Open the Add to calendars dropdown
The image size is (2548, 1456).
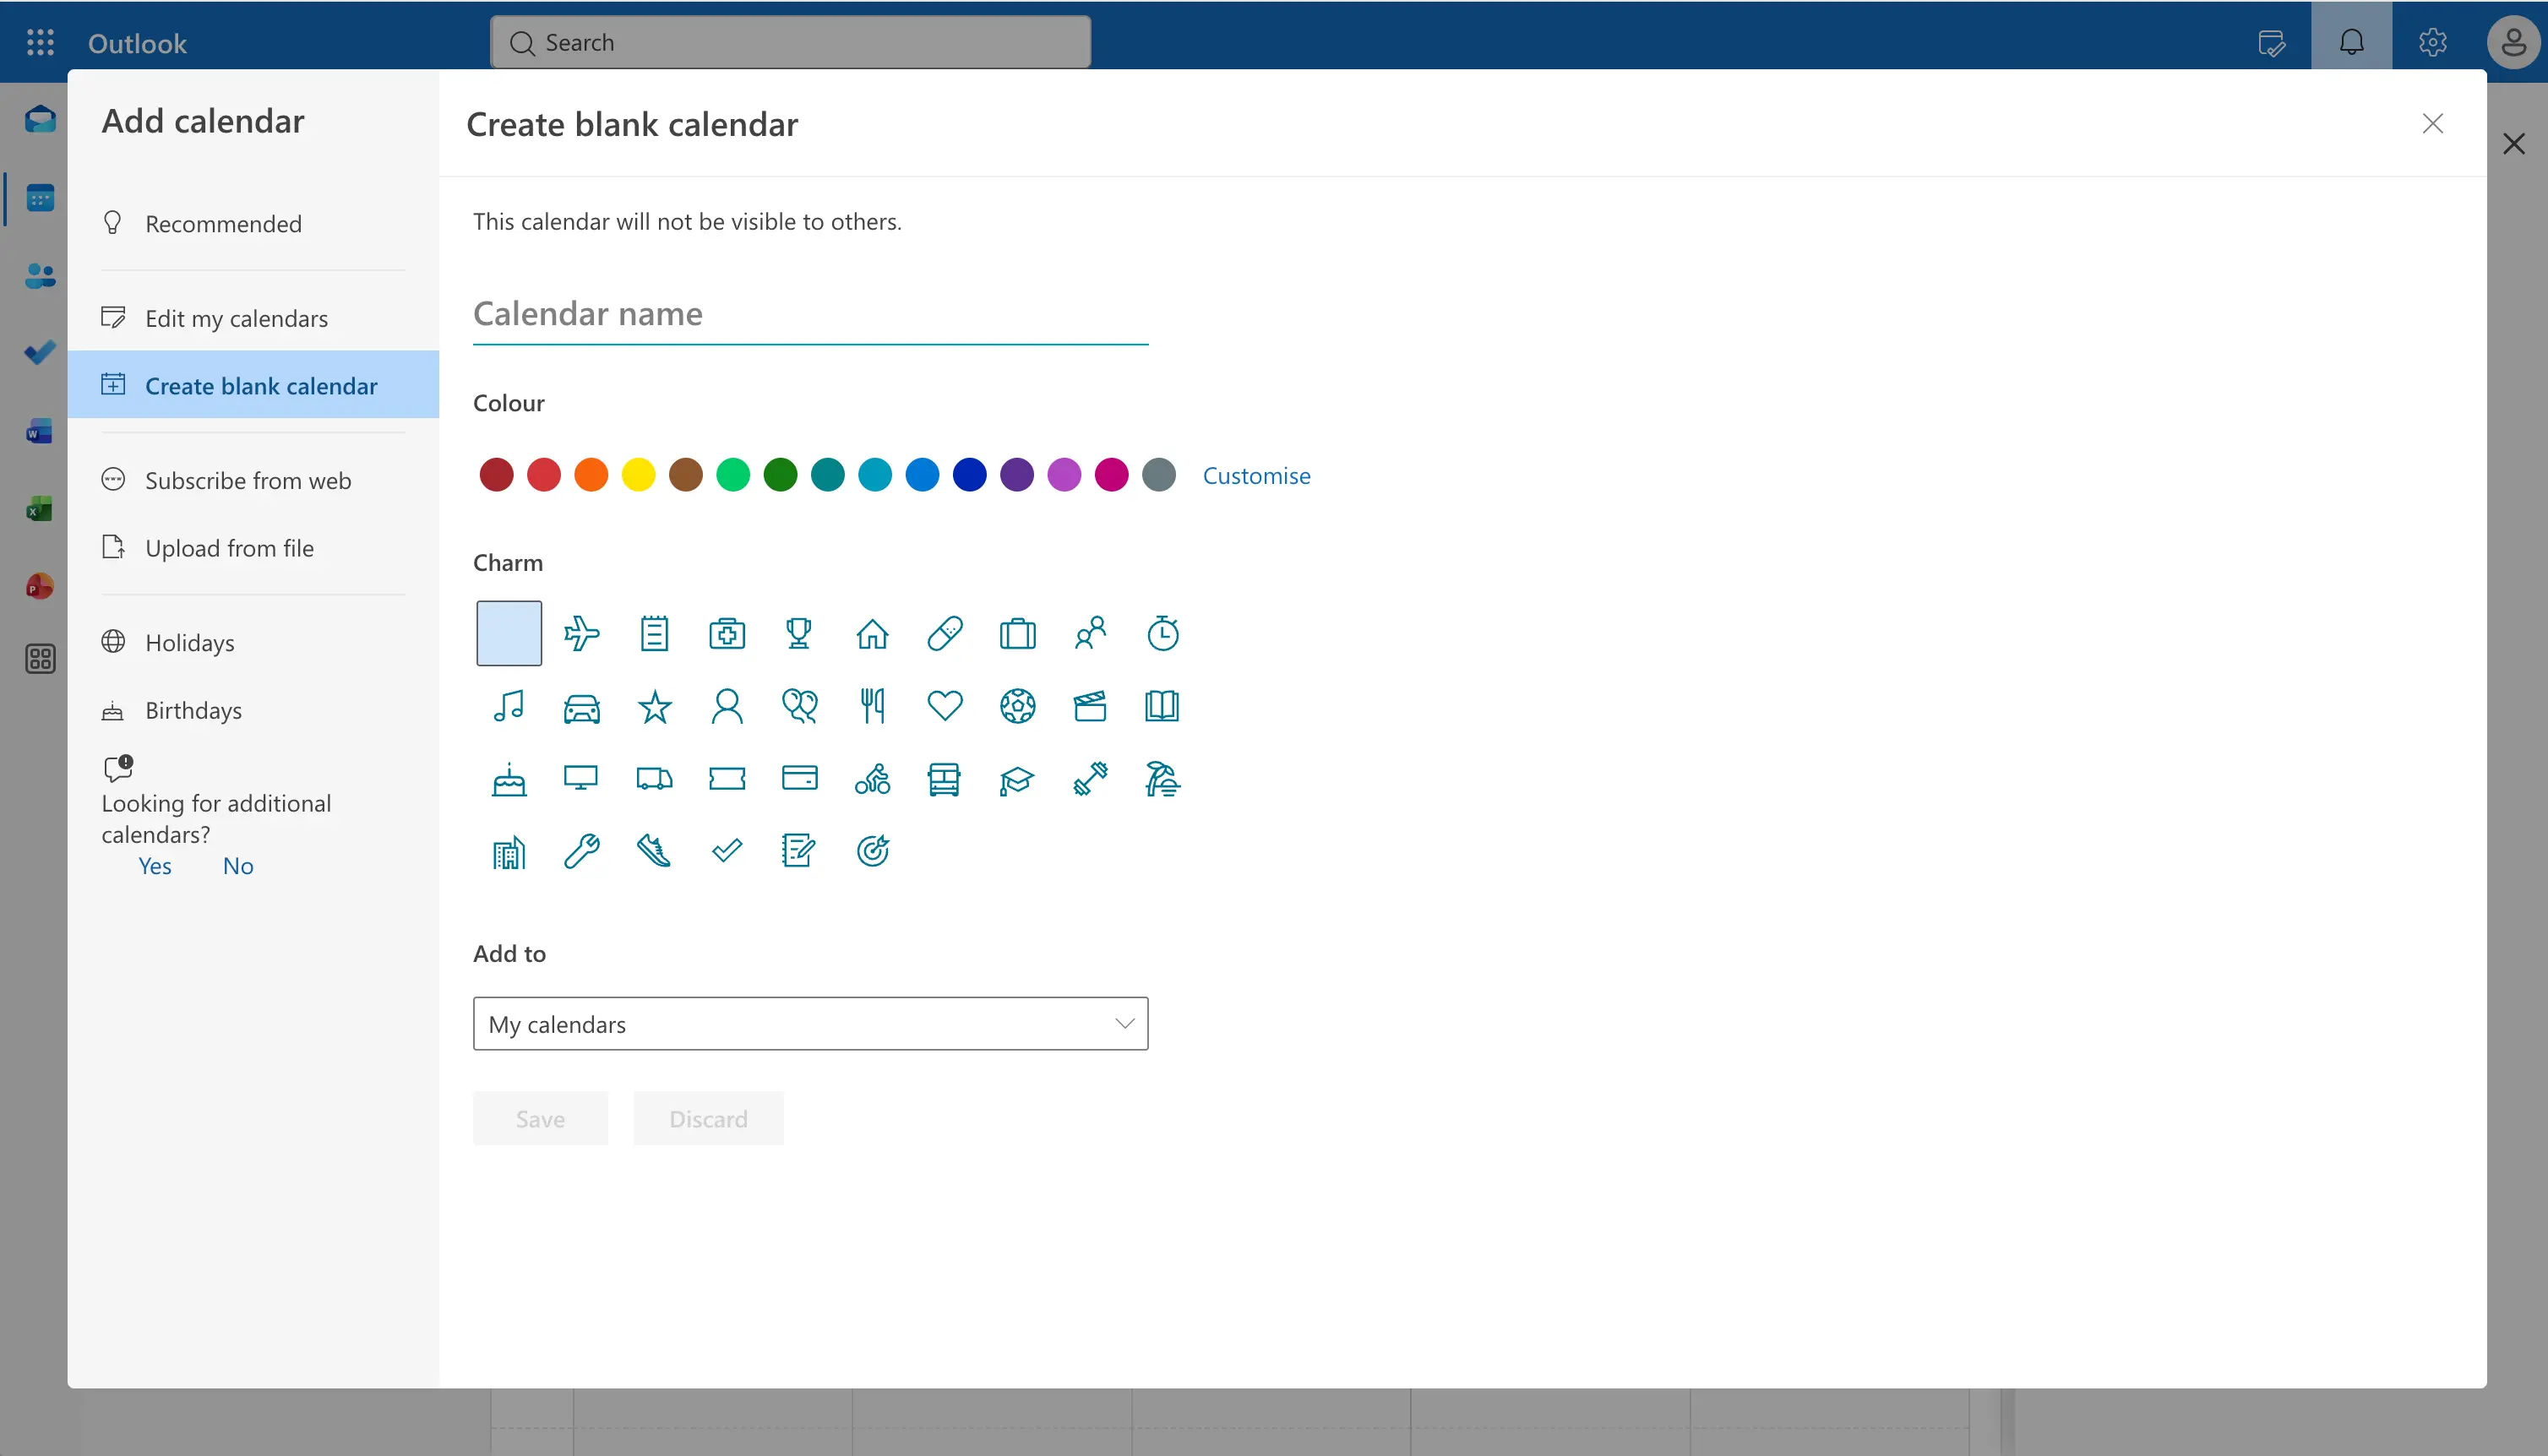click(x=810, y=1023)
